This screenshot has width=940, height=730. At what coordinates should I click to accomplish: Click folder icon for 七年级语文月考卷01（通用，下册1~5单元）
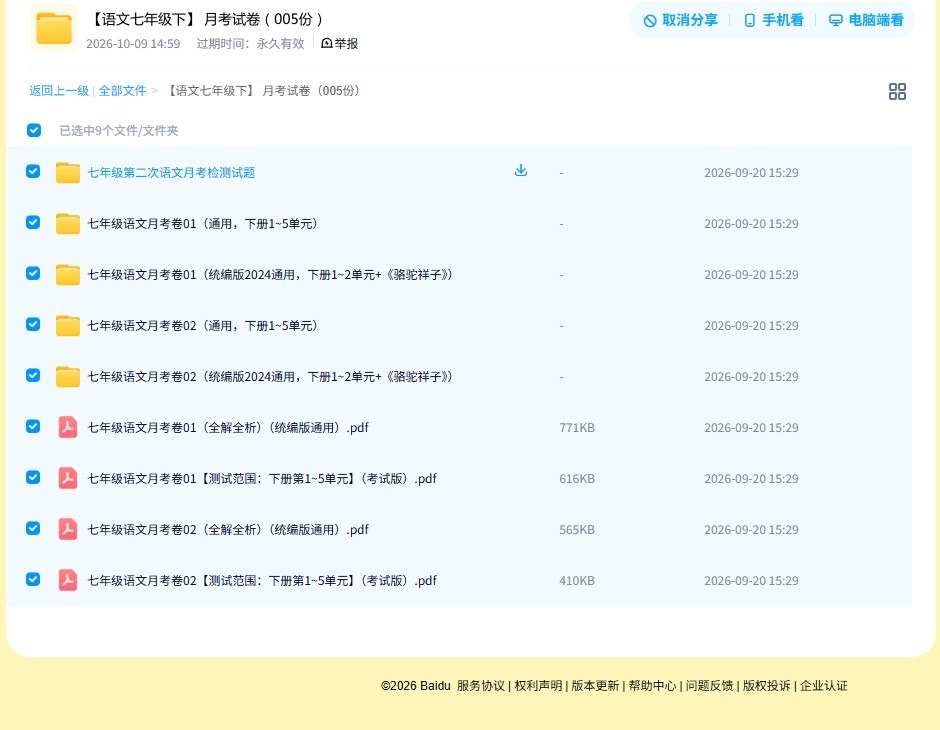pos(68,224)
